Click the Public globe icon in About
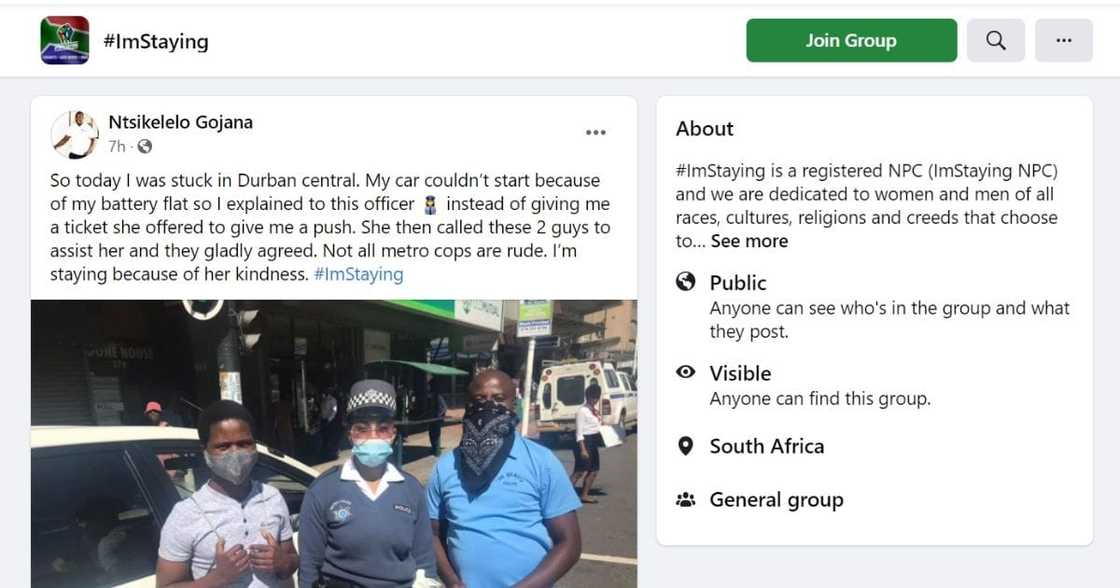 [x=686, y=282]
